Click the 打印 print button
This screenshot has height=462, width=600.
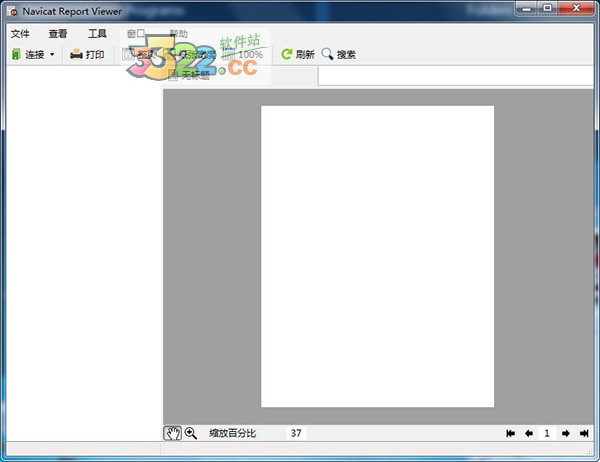coord(87,54)
